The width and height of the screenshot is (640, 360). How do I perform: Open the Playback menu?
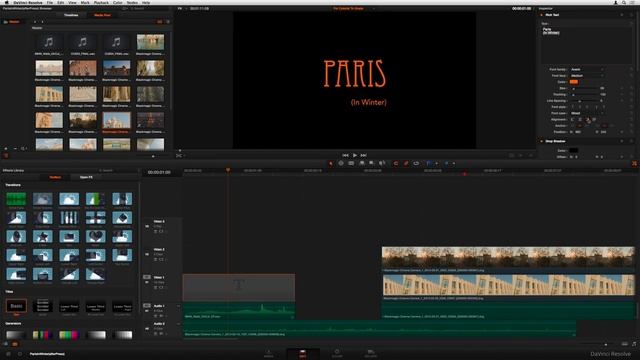[x=101, y=2]
